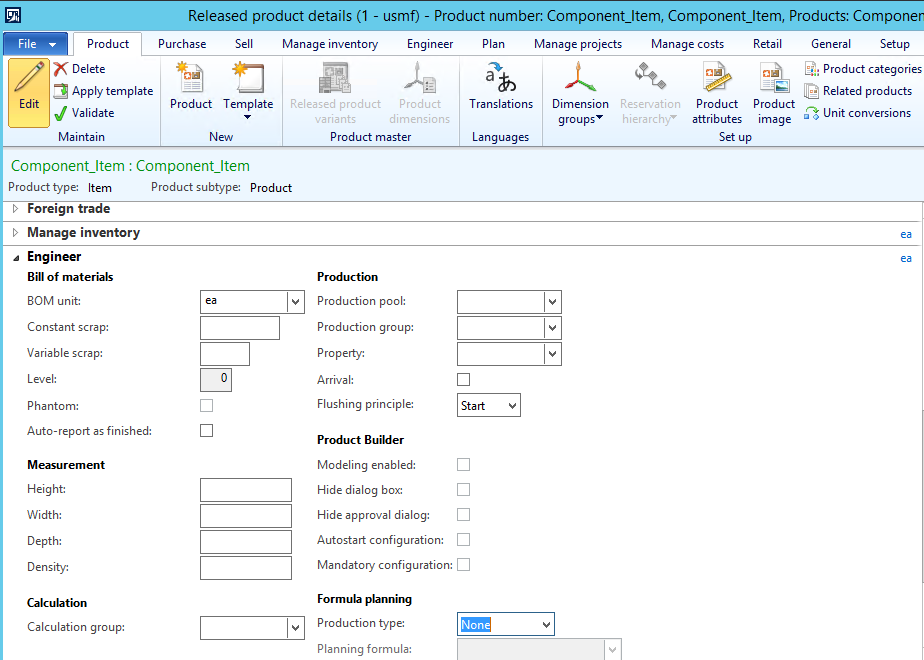The image size is (924, 660).
Task: Switch to the Manage inventory tab
Action: pyautogui.click(x=330, y=43)
